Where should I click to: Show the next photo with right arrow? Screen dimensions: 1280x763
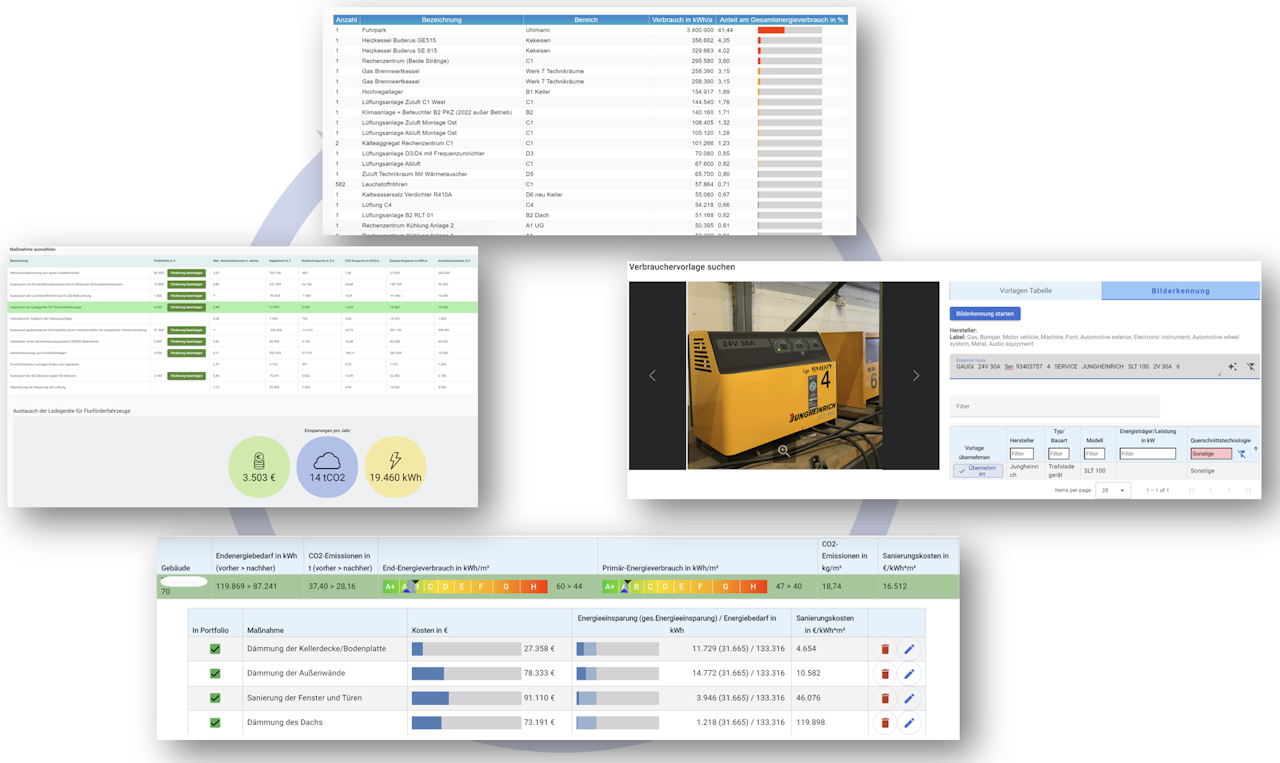coord(915,376)
